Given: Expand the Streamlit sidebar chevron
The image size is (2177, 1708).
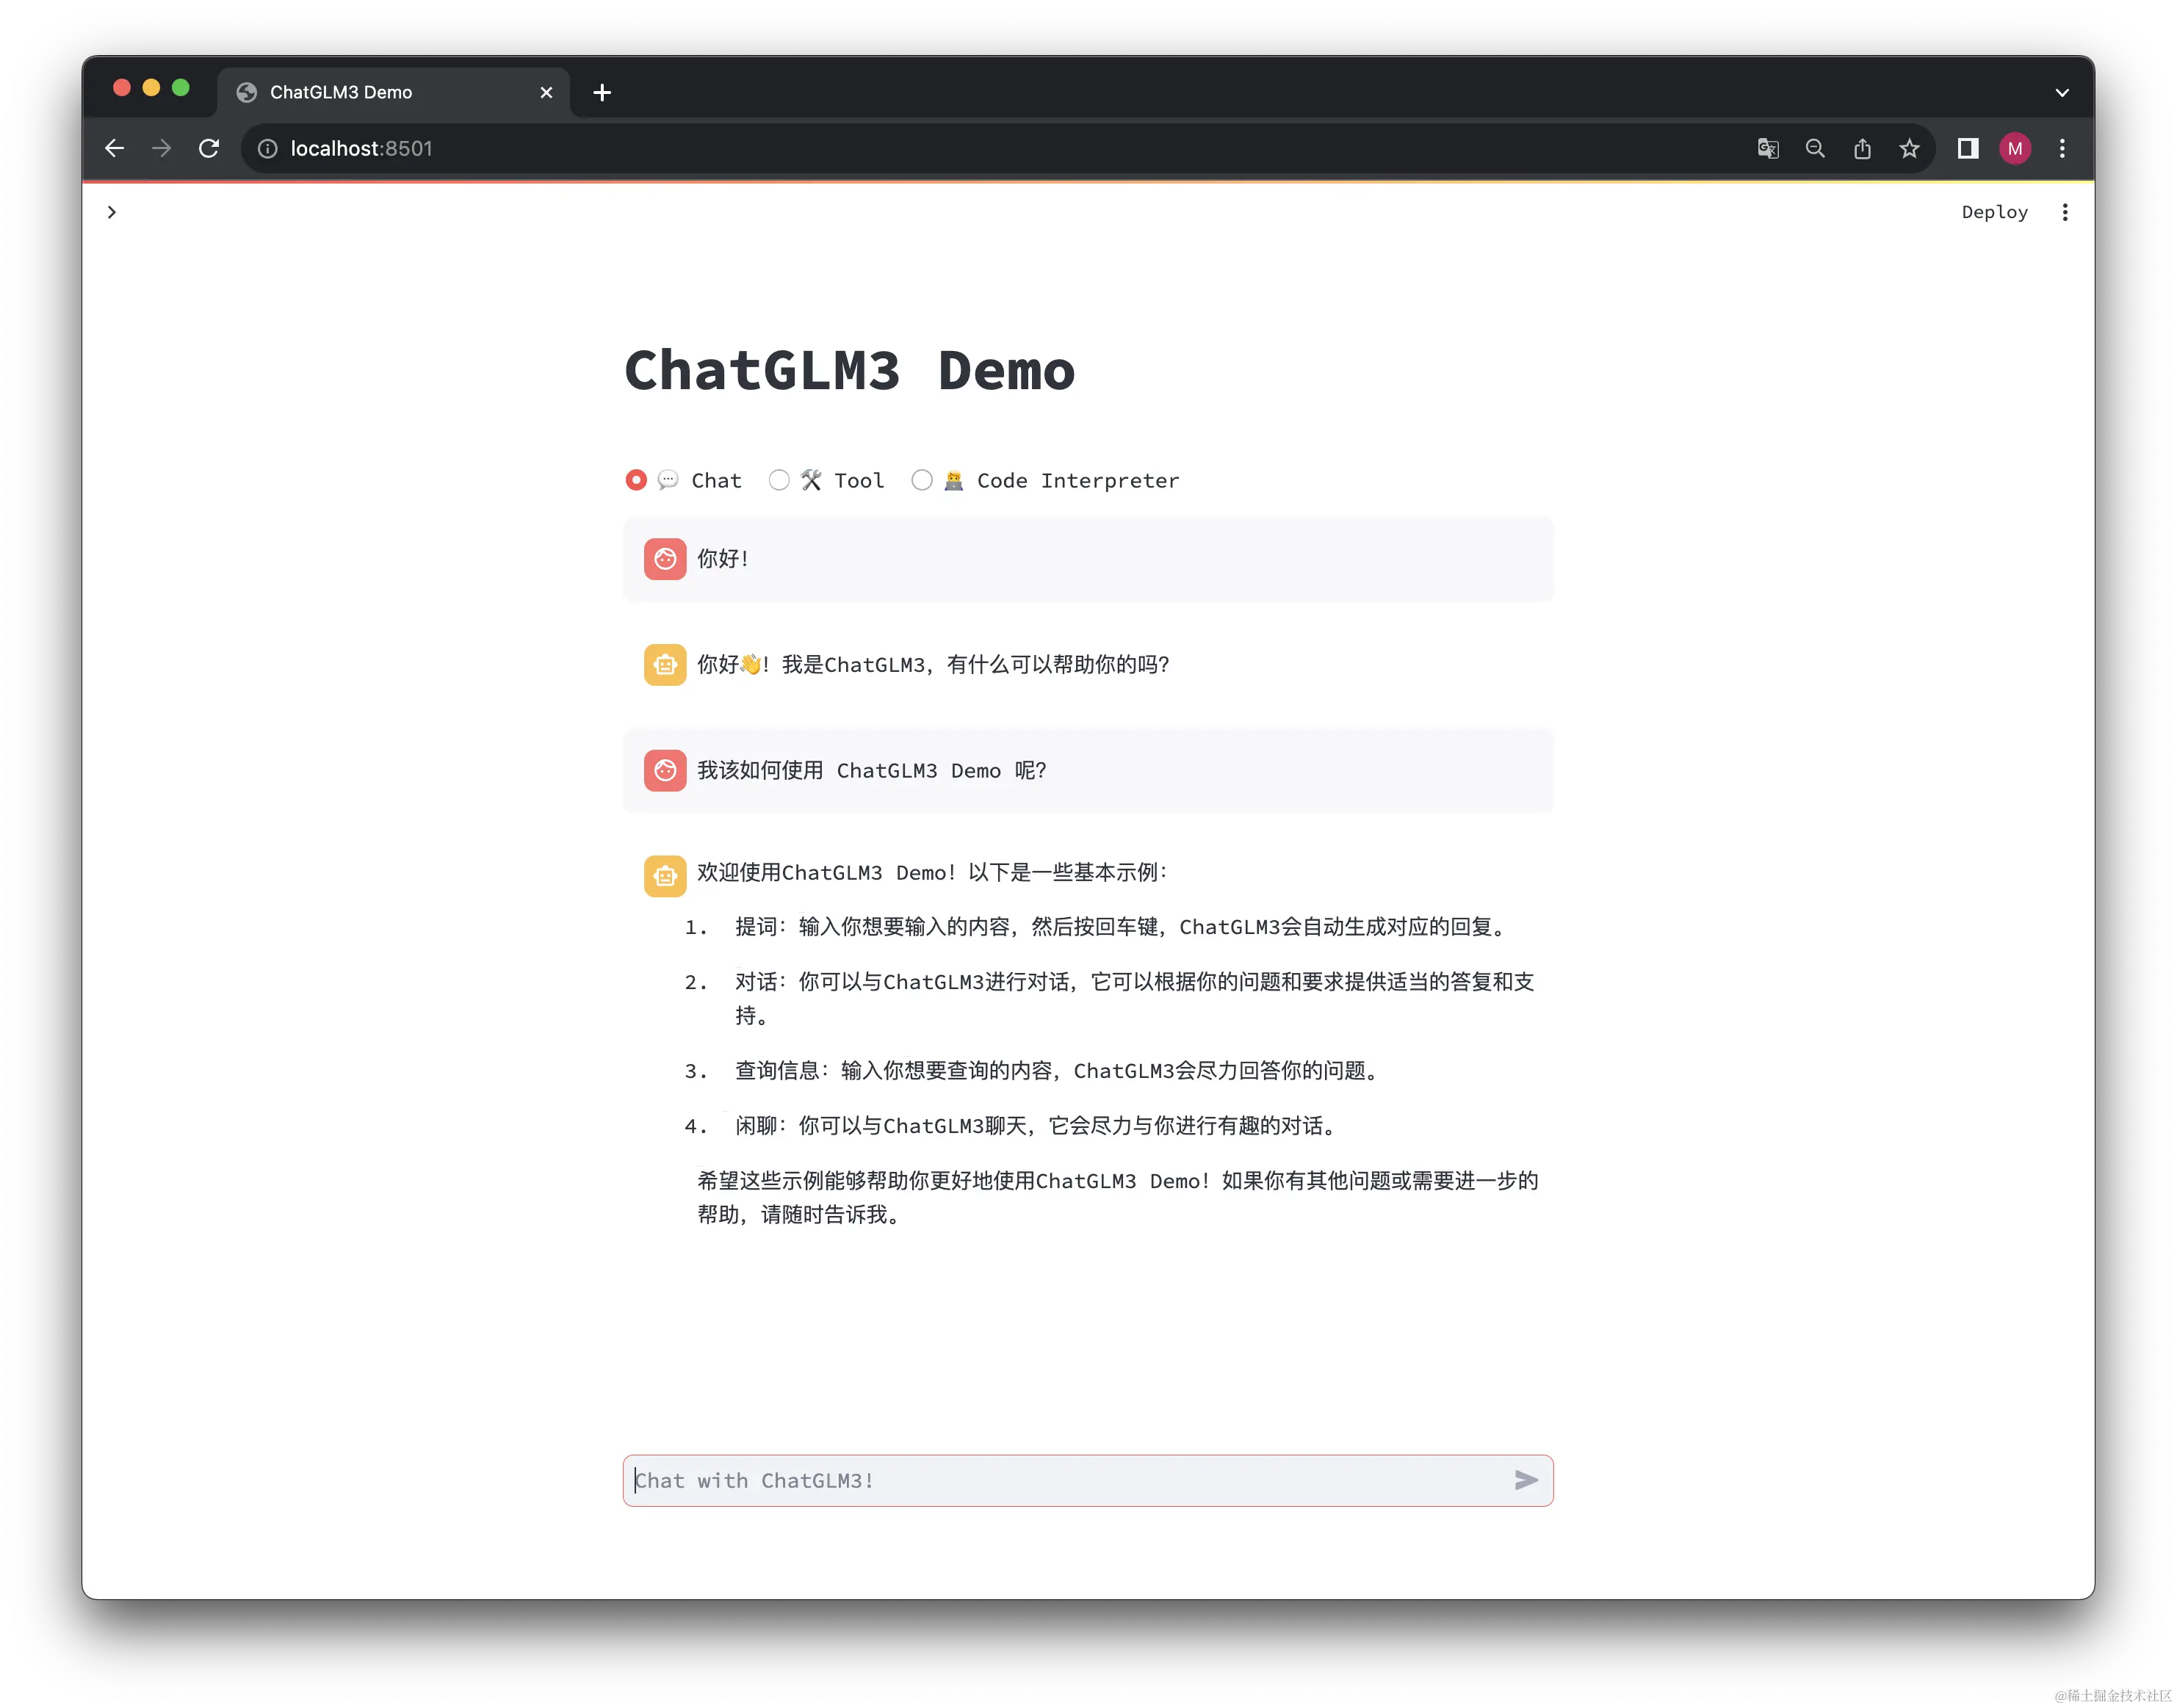Looking at the screenshot, I should (111, 212).
